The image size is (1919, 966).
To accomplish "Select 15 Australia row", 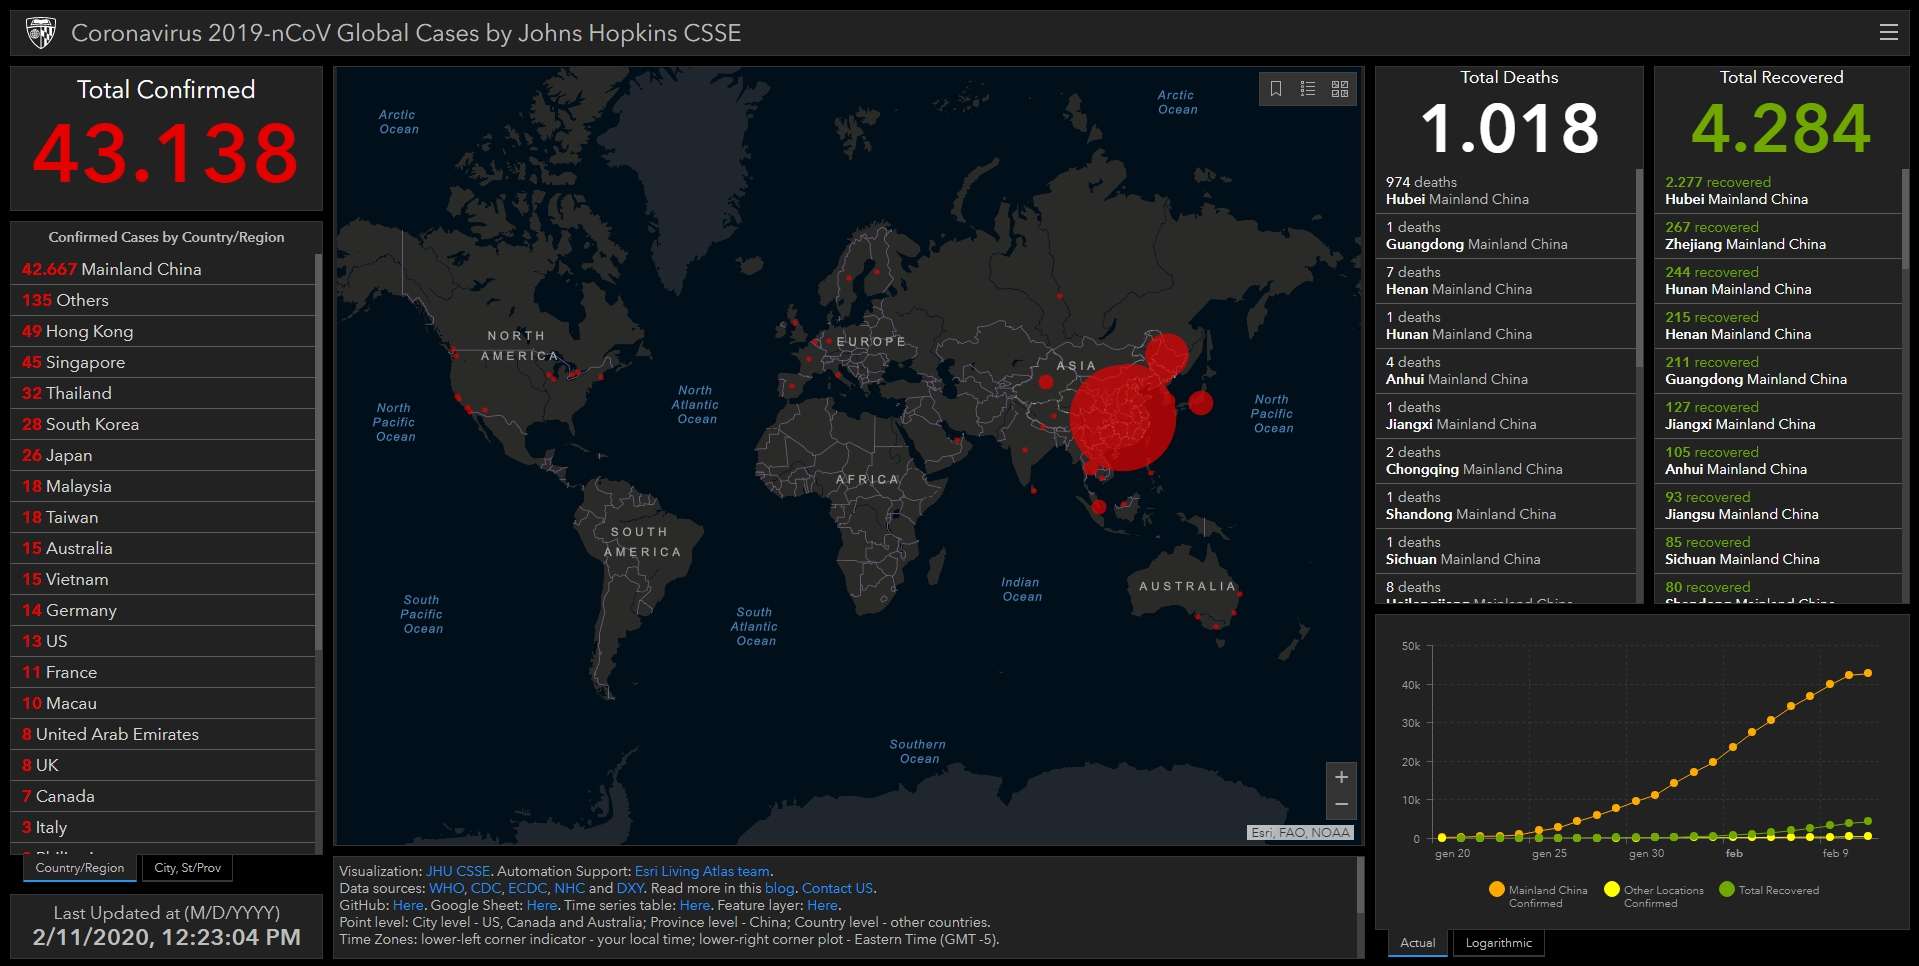I will (x=163, y=548).
